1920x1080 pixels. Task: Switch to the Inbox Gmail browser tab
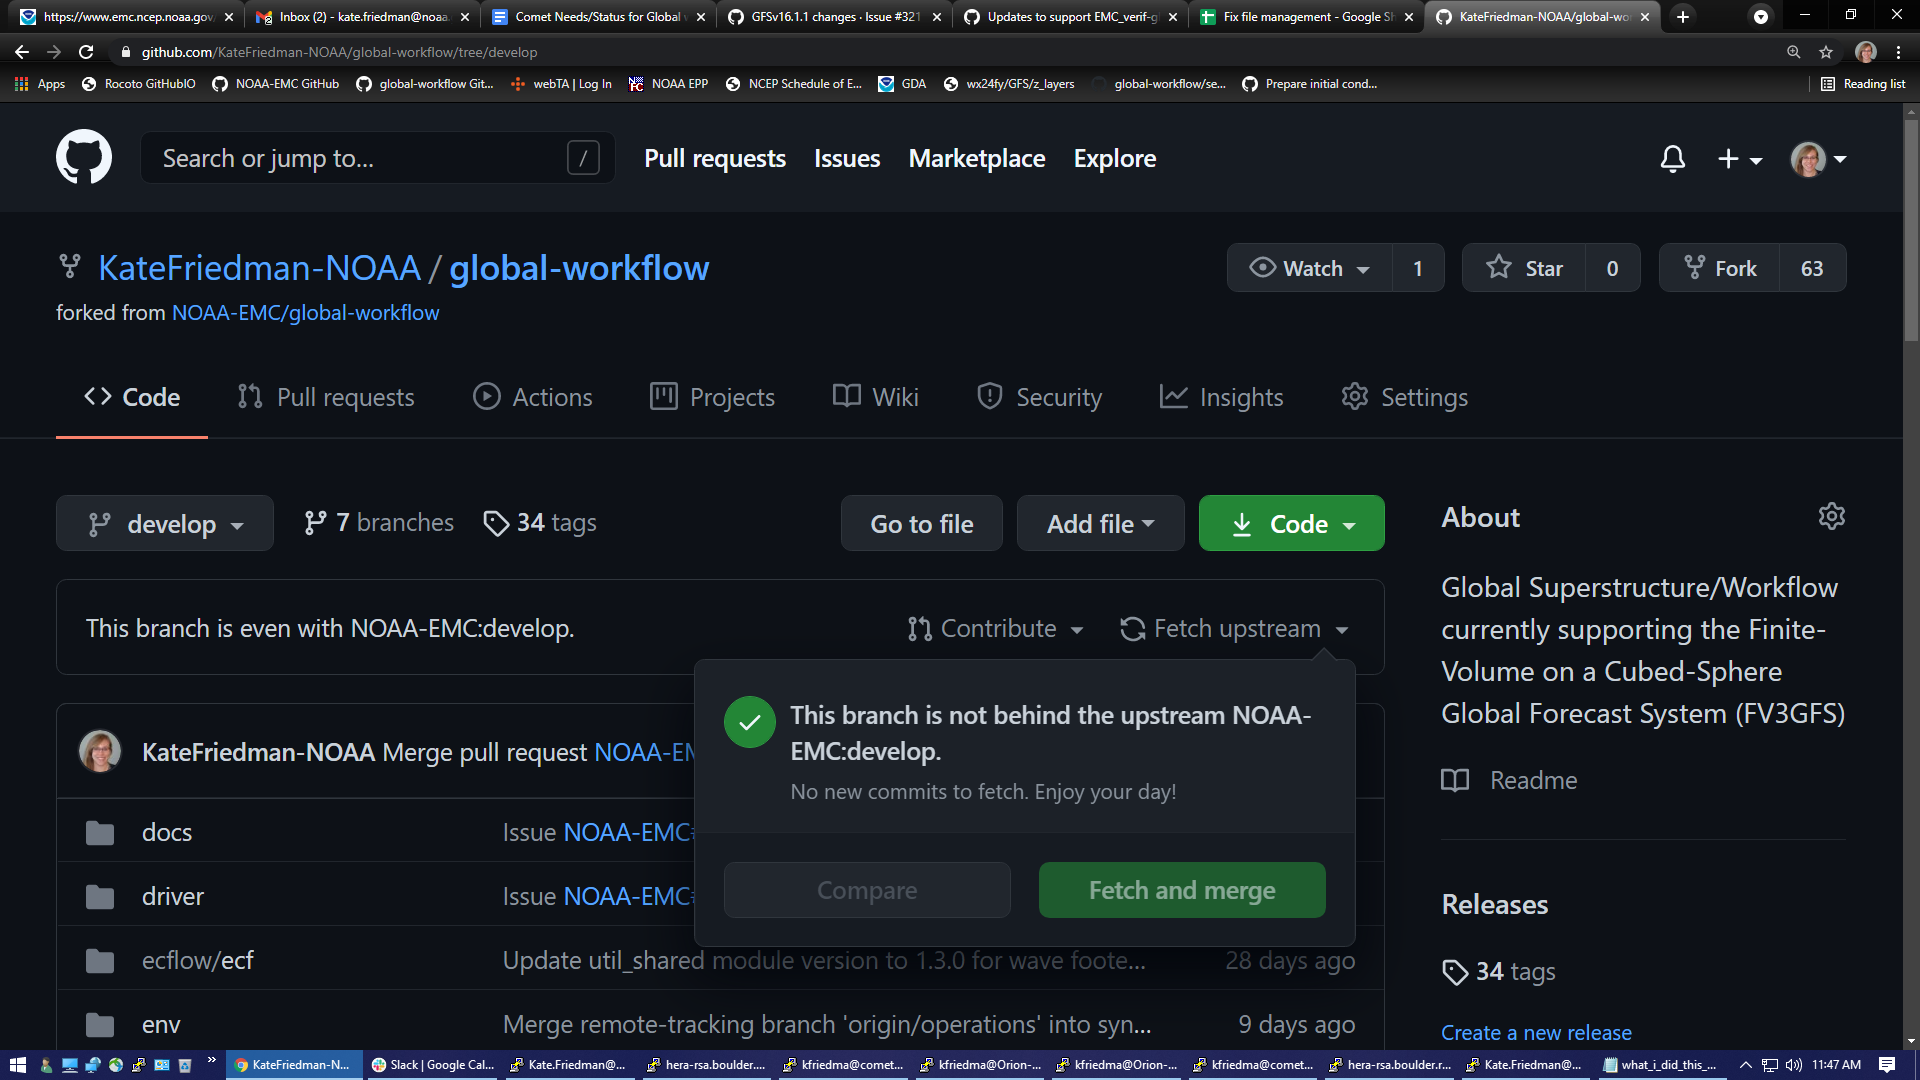(362, 17)
